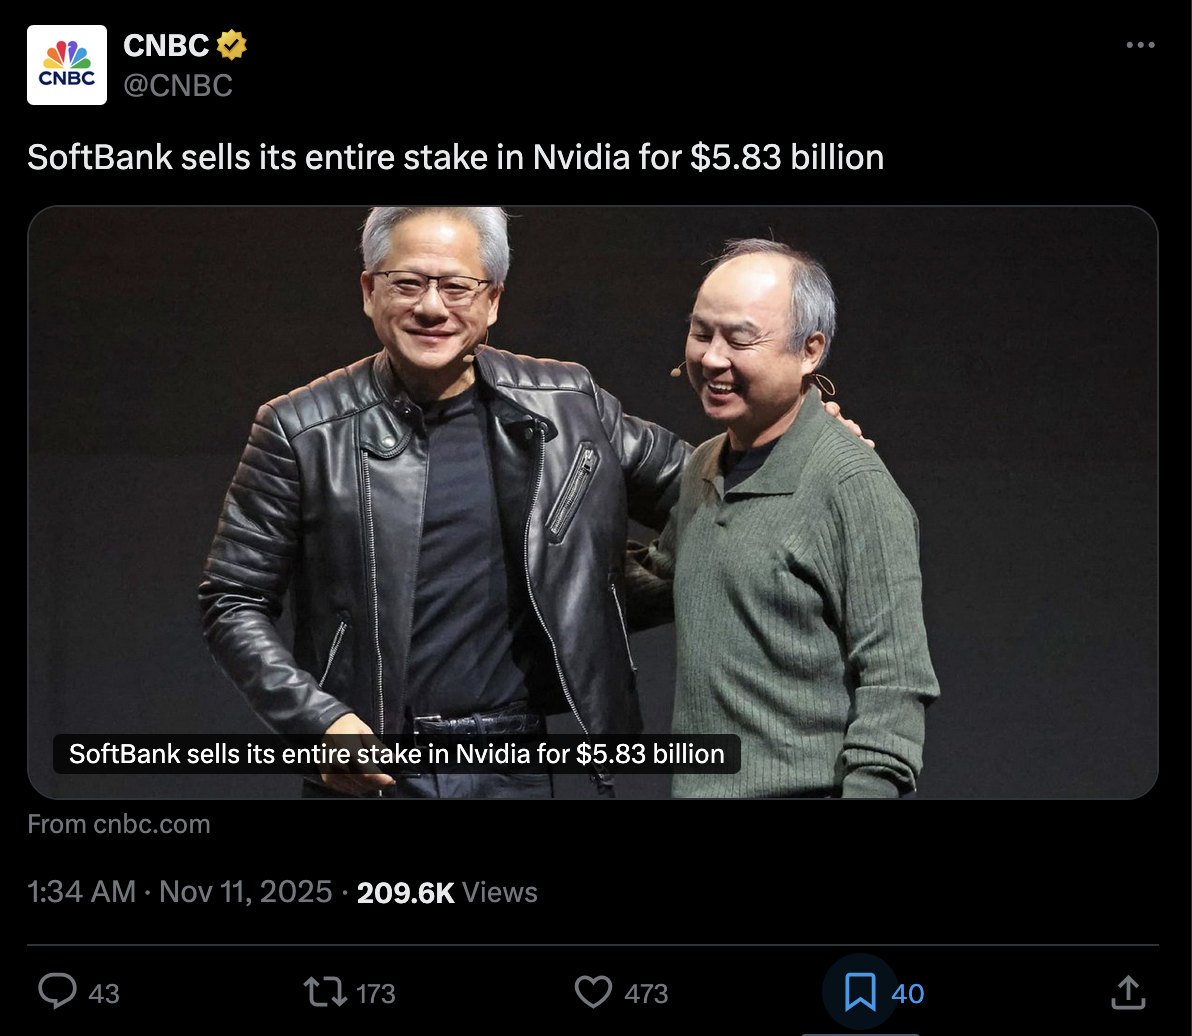
Task: Click the 473 likes count
Action: (646, 993)
